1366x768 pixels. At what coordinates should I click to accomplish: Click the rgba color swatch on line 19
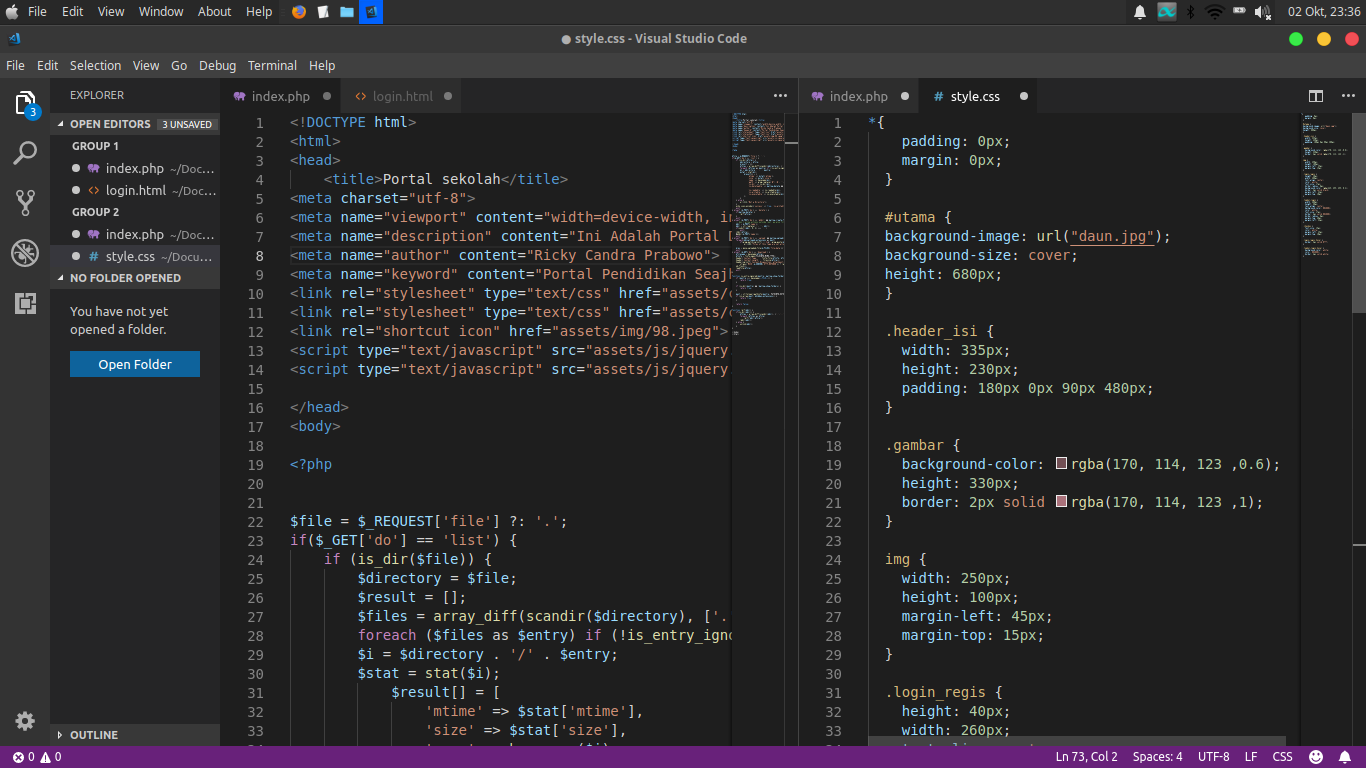[x=1061, y=463]
